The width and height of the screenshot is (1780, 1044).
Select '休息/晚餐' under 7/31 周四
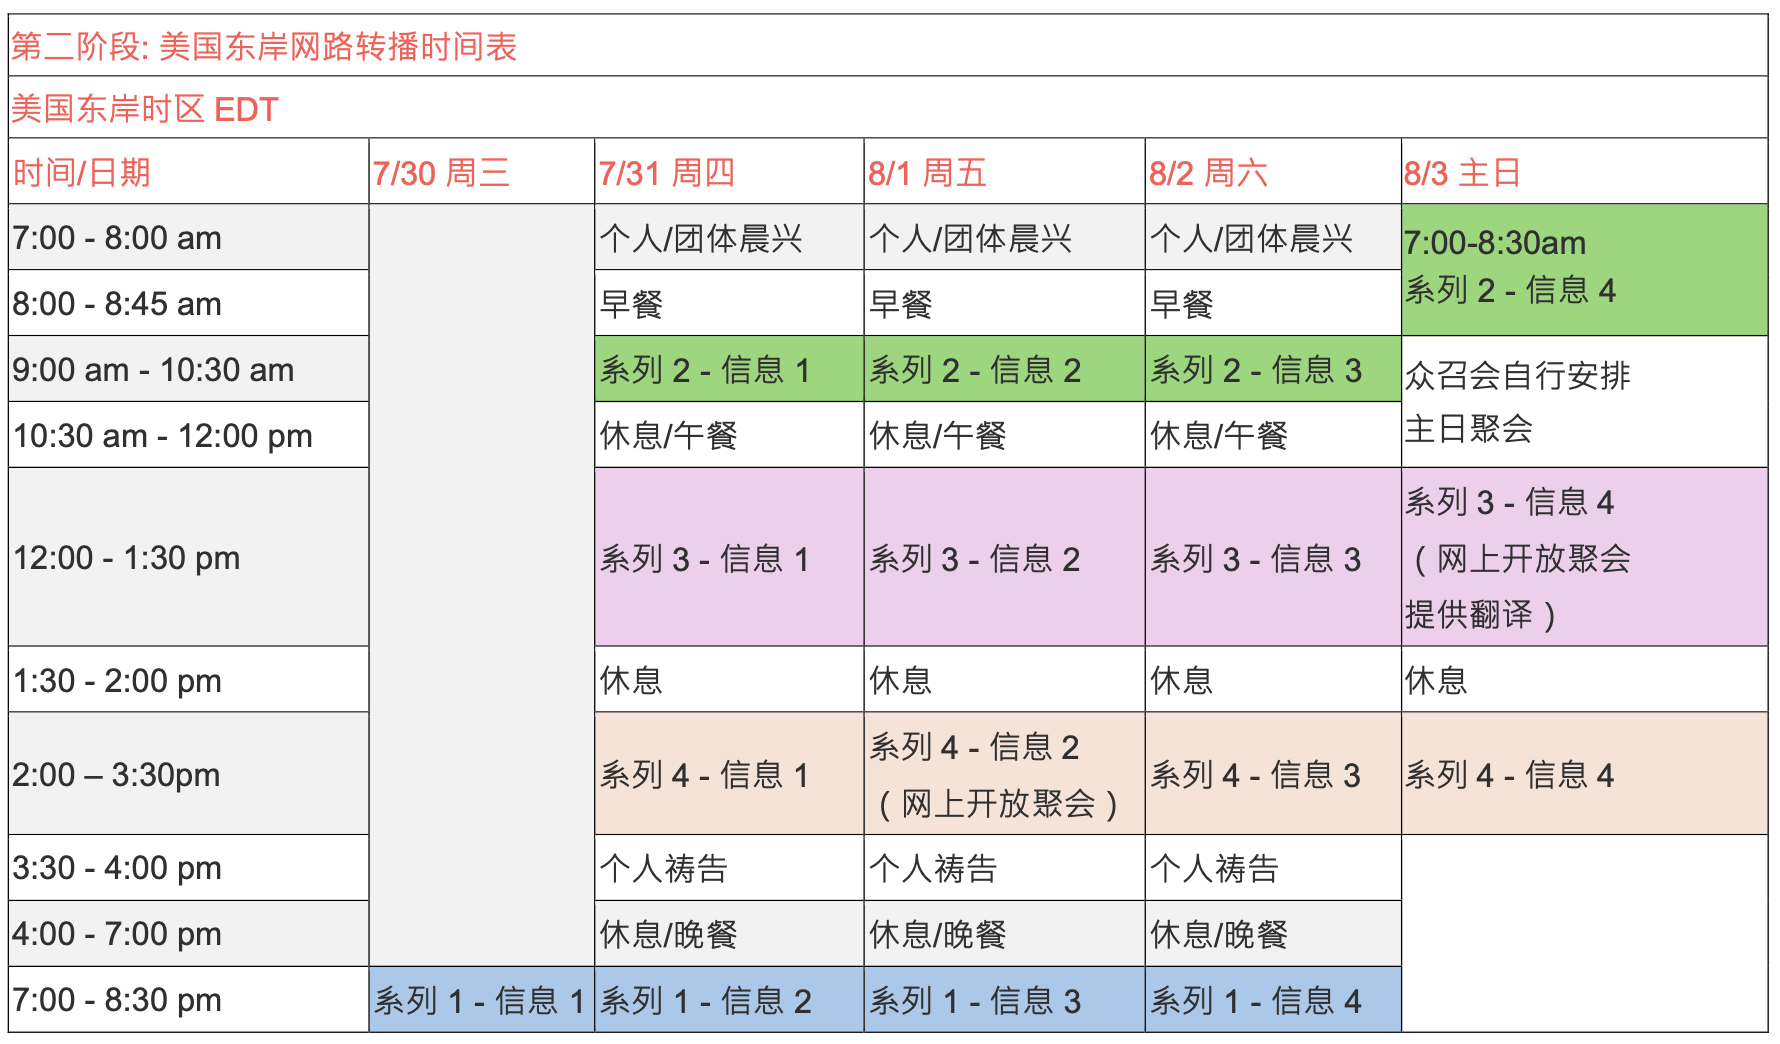pyautogui.click(x=729, y=933)
